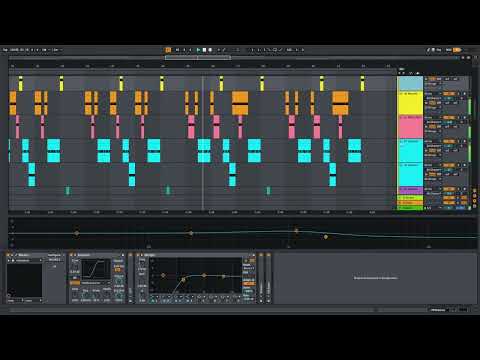This screenshot has width=480, height=360.
Task: Click the black display of the first device
Action: pos(25,280)
